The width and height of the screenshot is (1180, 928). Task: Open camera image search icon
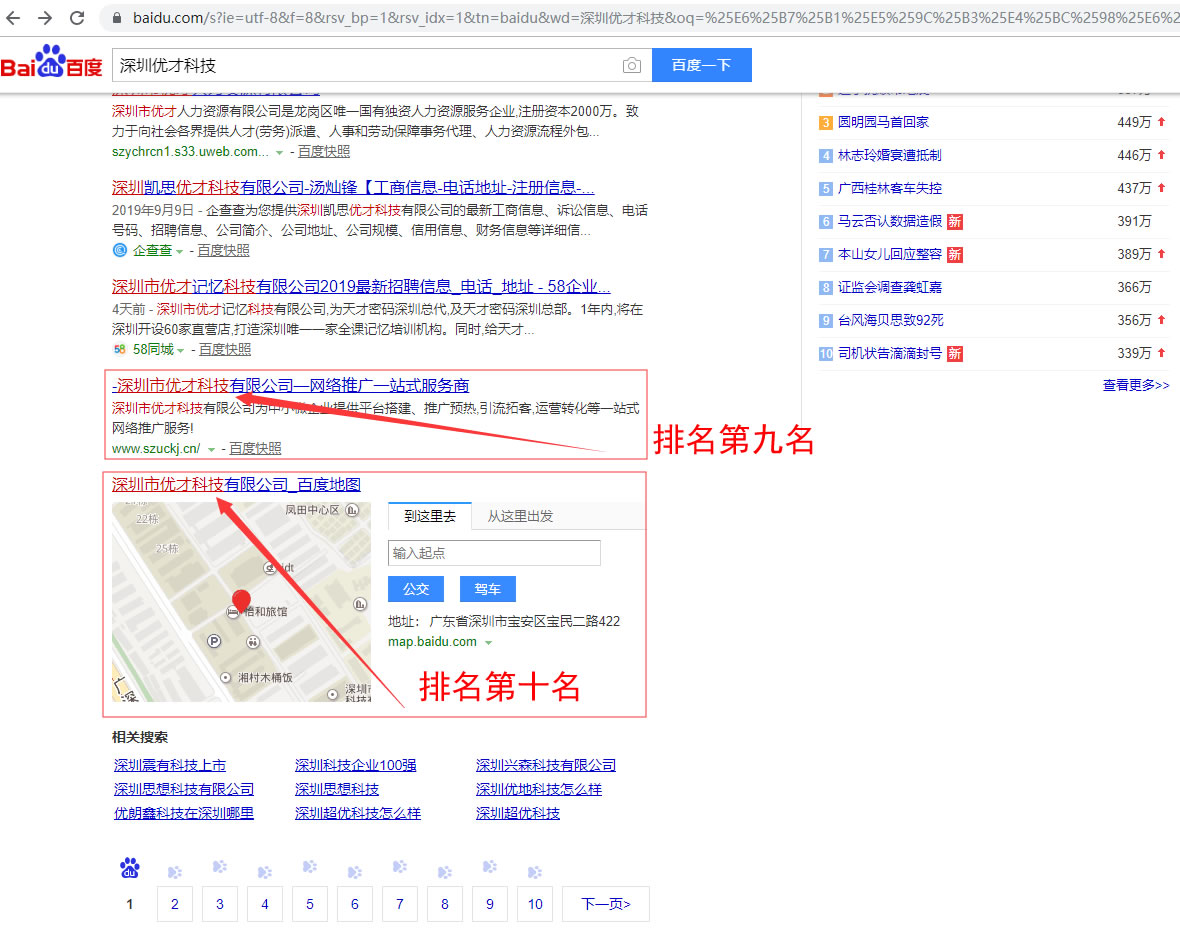point(631,66)
